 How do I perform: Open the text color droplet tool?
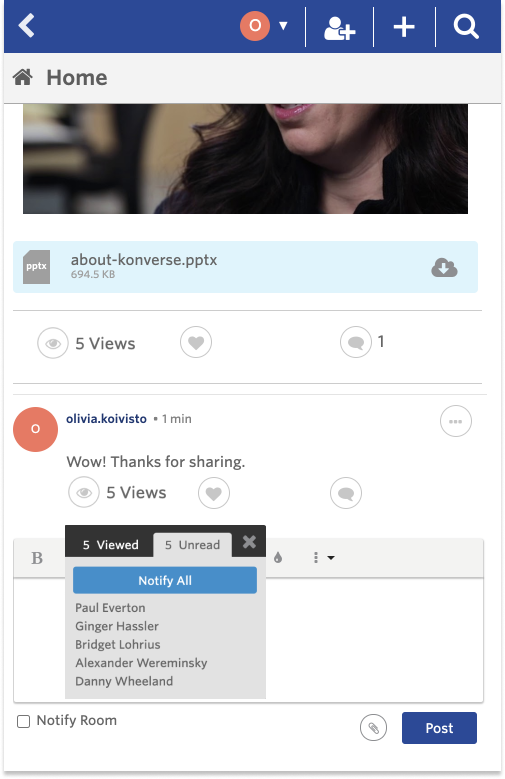point(278,557)
